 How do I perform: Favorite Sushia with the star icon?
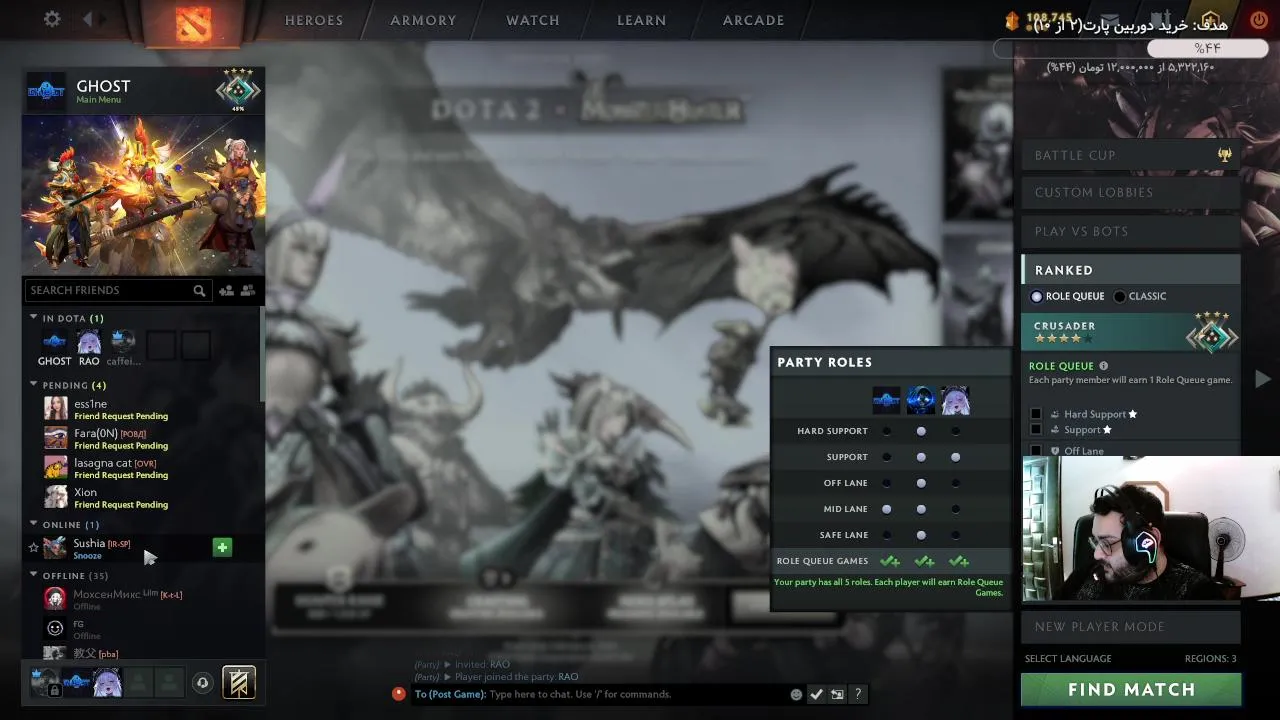pyautogui.click(x=33, y=547)
